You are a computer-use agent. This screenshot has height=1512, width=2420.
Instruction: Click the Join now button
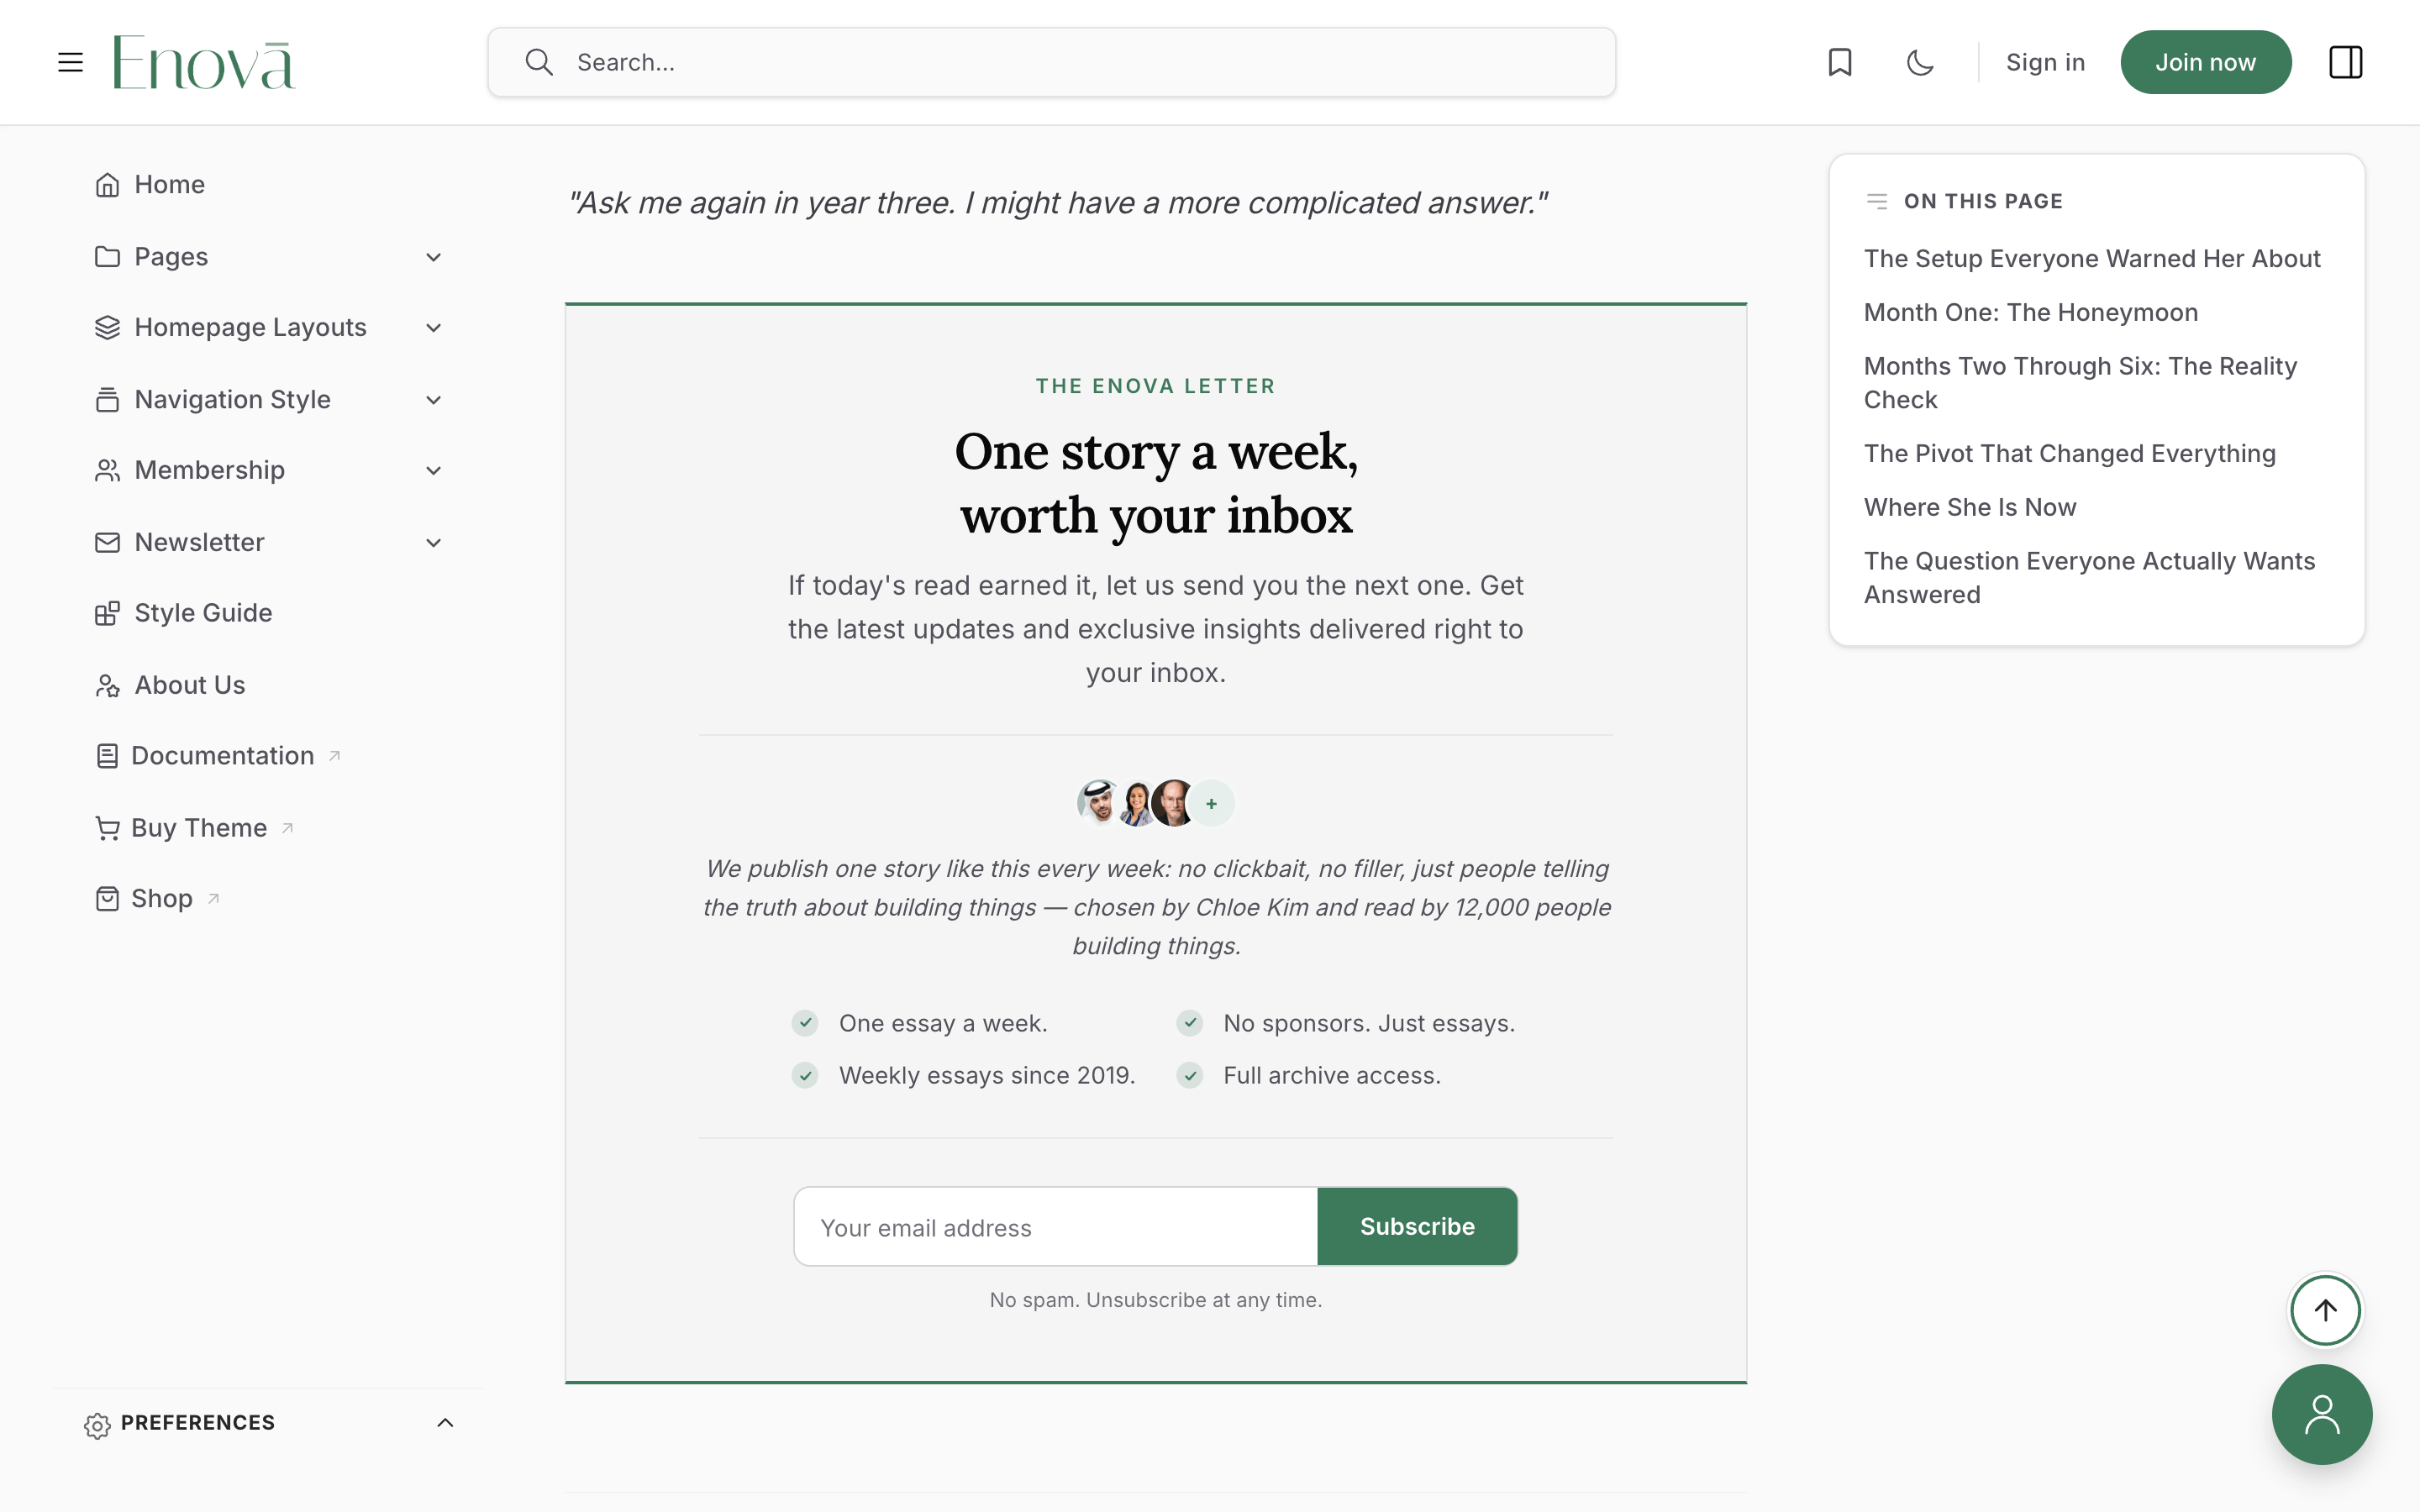point(2205,62)
